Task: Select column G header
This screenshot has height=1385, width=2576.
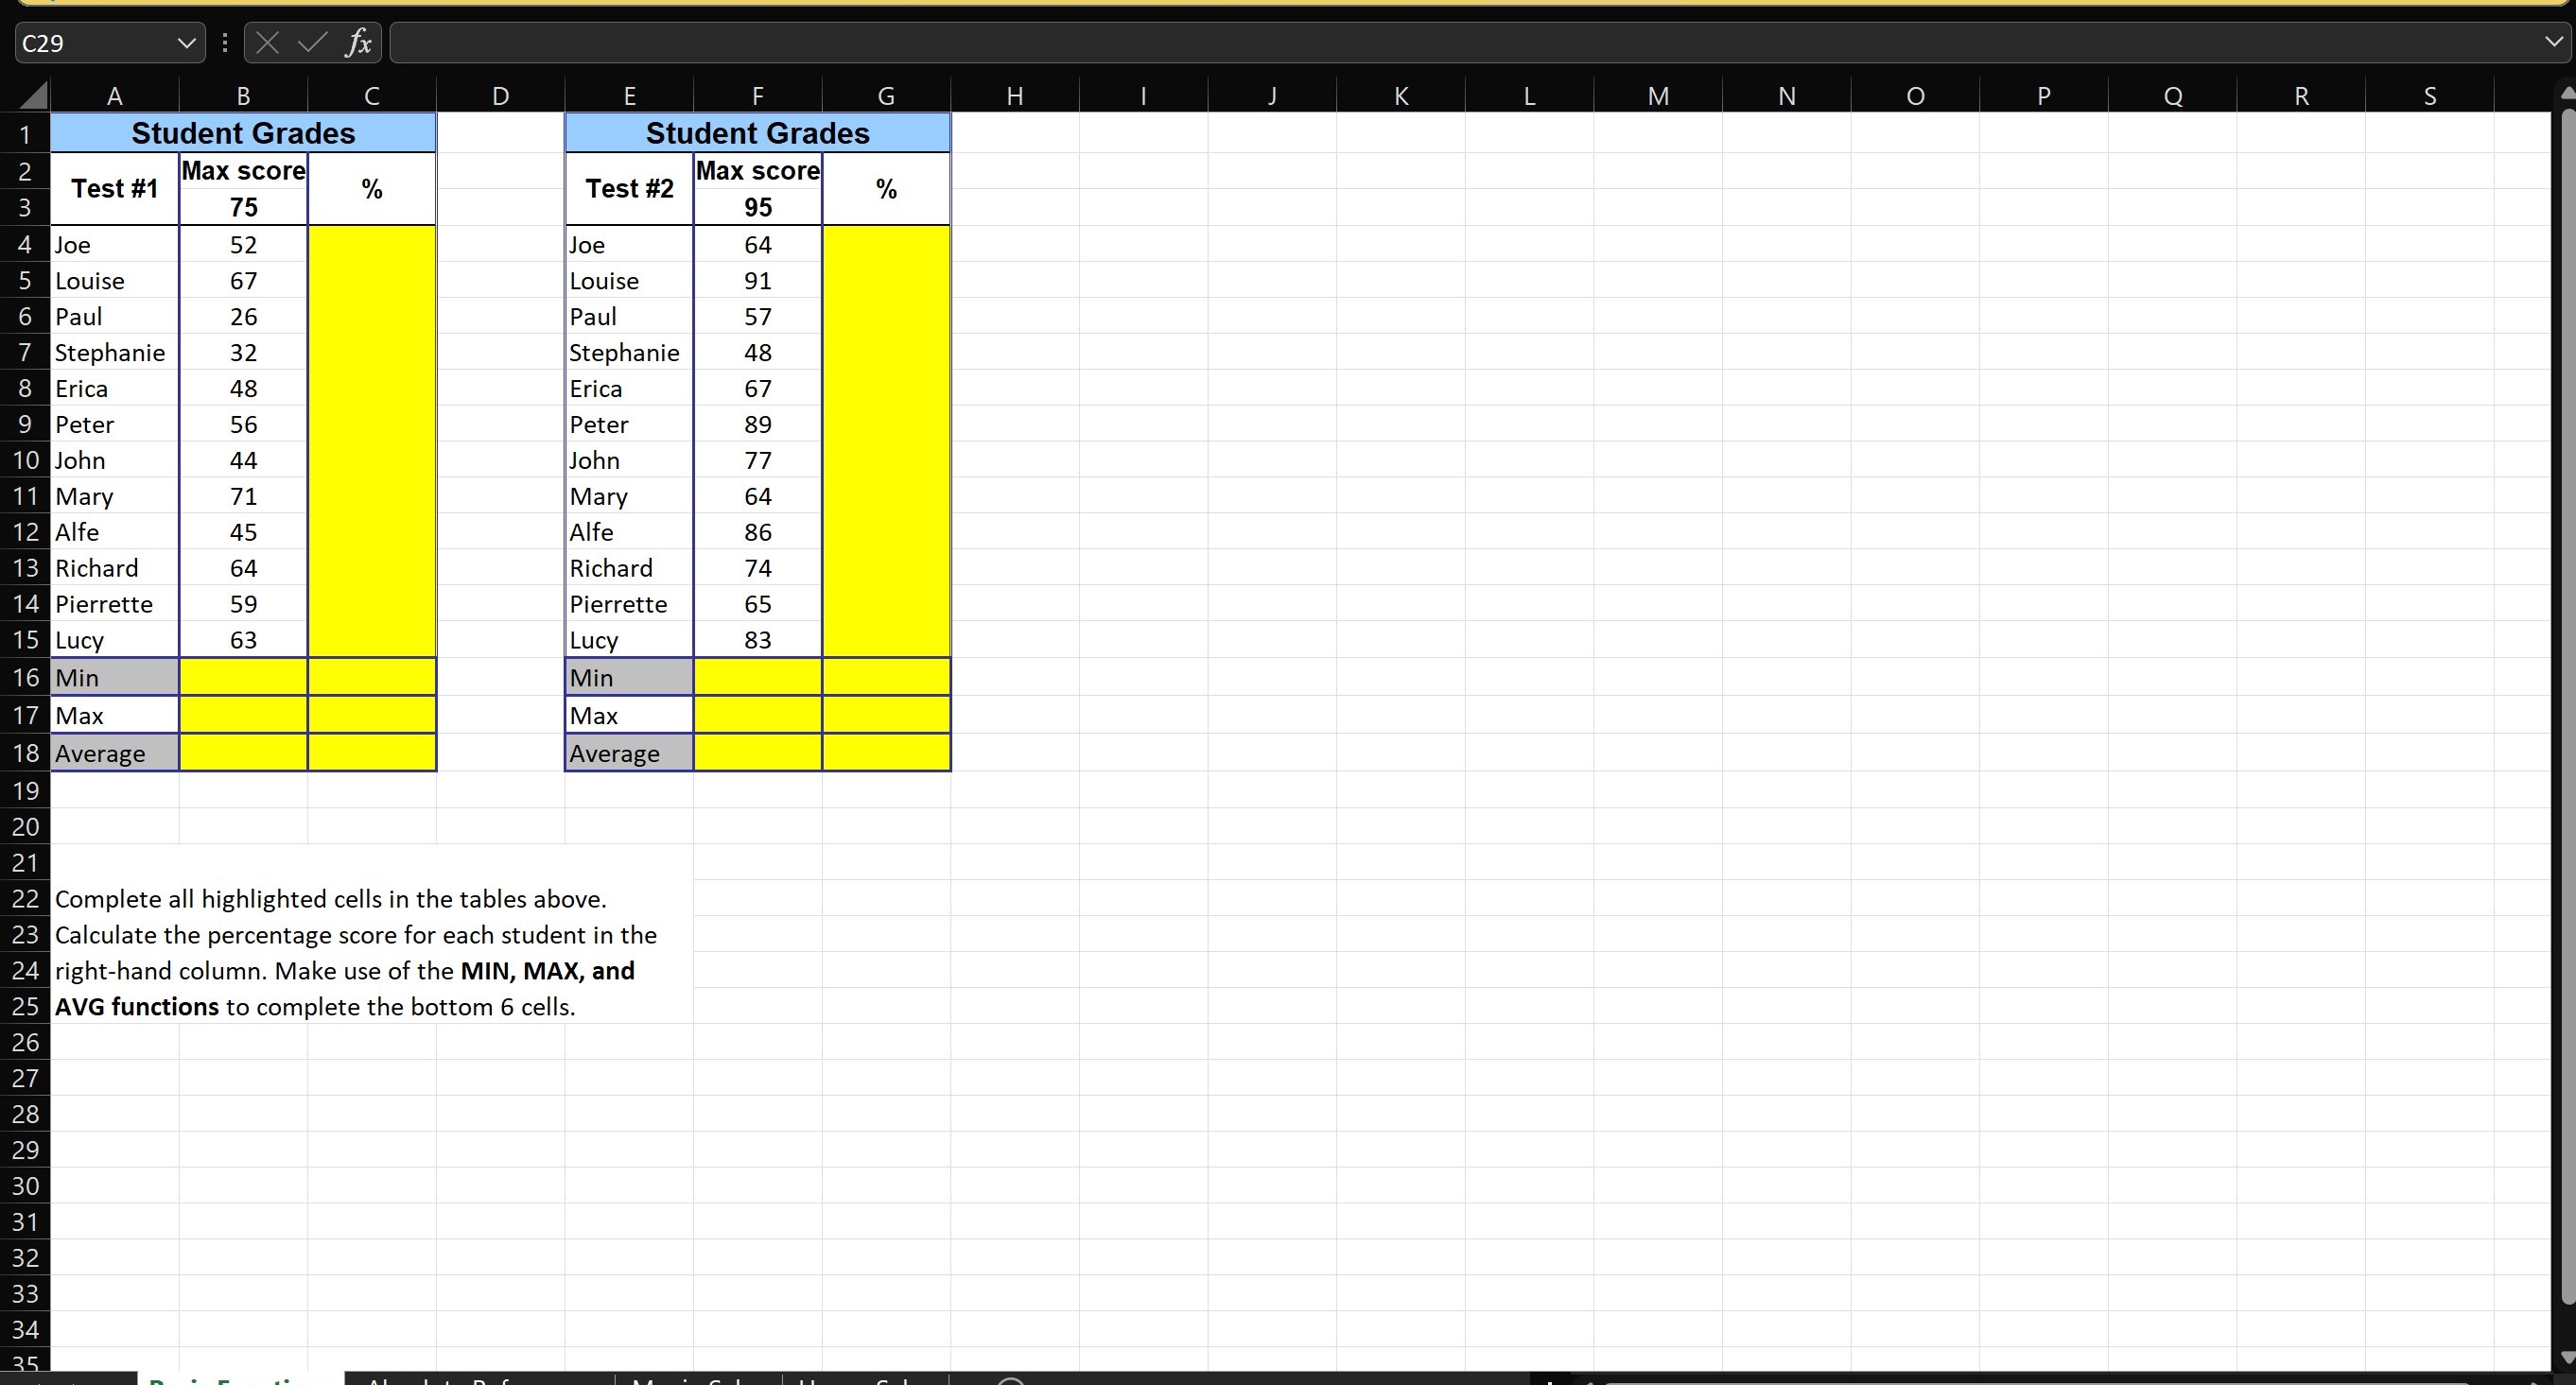Action: 886,96
